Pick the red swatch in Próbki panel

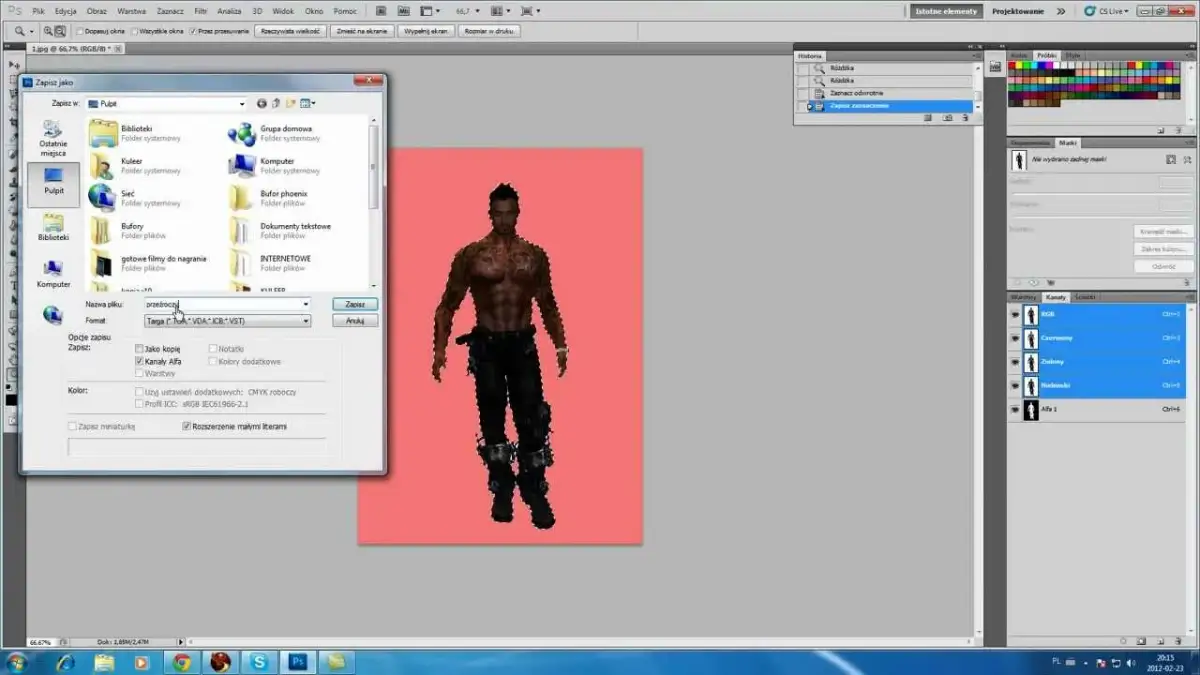1013,65
